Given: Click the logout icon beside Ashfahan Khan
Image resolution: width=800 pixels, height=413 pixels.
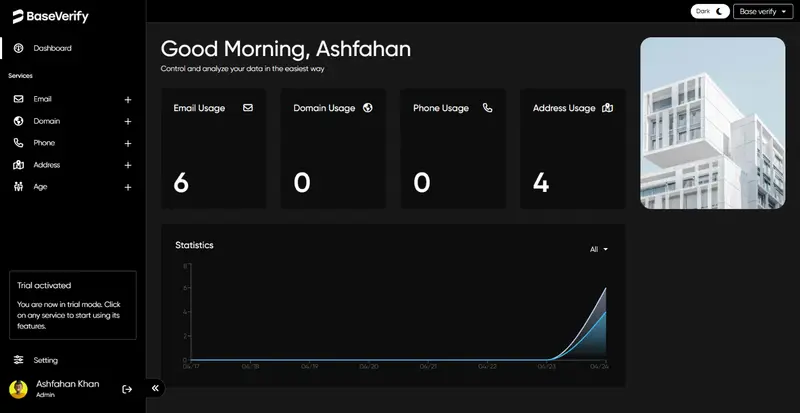Looking at the screenshot, I should tap(127, 389).
